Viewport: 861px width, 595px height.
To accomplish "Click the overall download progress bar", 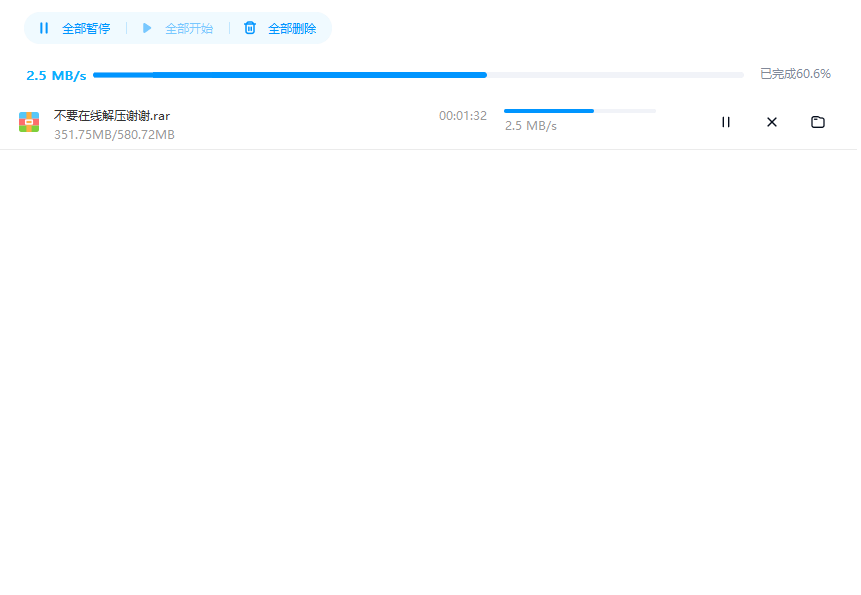I will 418,75.
